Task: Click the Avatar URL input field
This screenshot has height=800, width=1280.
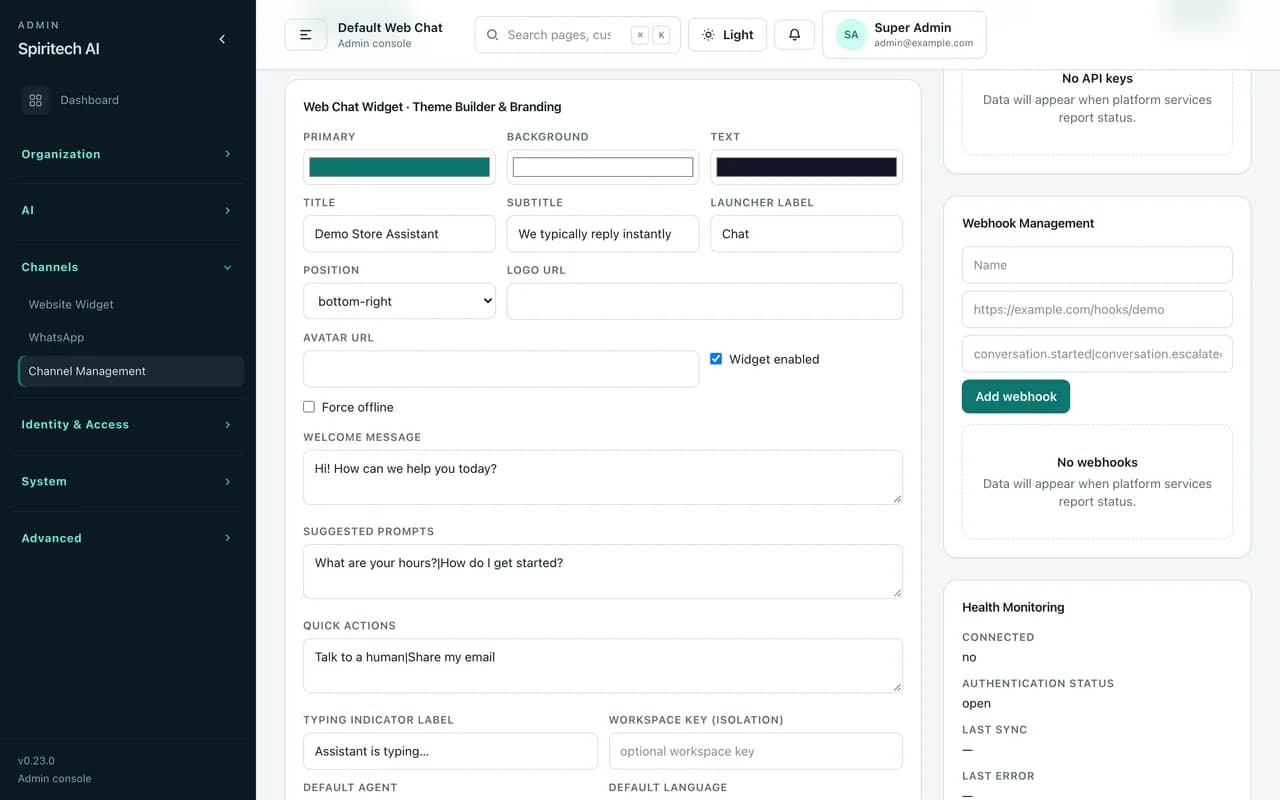Action: pyautogui.click(x=501, y=369)
